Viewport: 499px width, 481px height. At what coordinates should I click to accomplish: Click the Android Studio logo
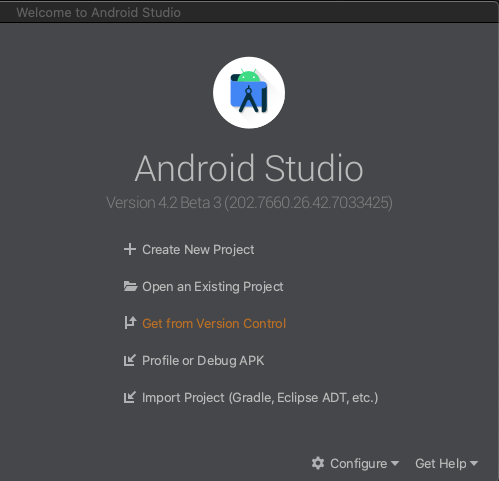pyautogui.click(x=249, y=93)
